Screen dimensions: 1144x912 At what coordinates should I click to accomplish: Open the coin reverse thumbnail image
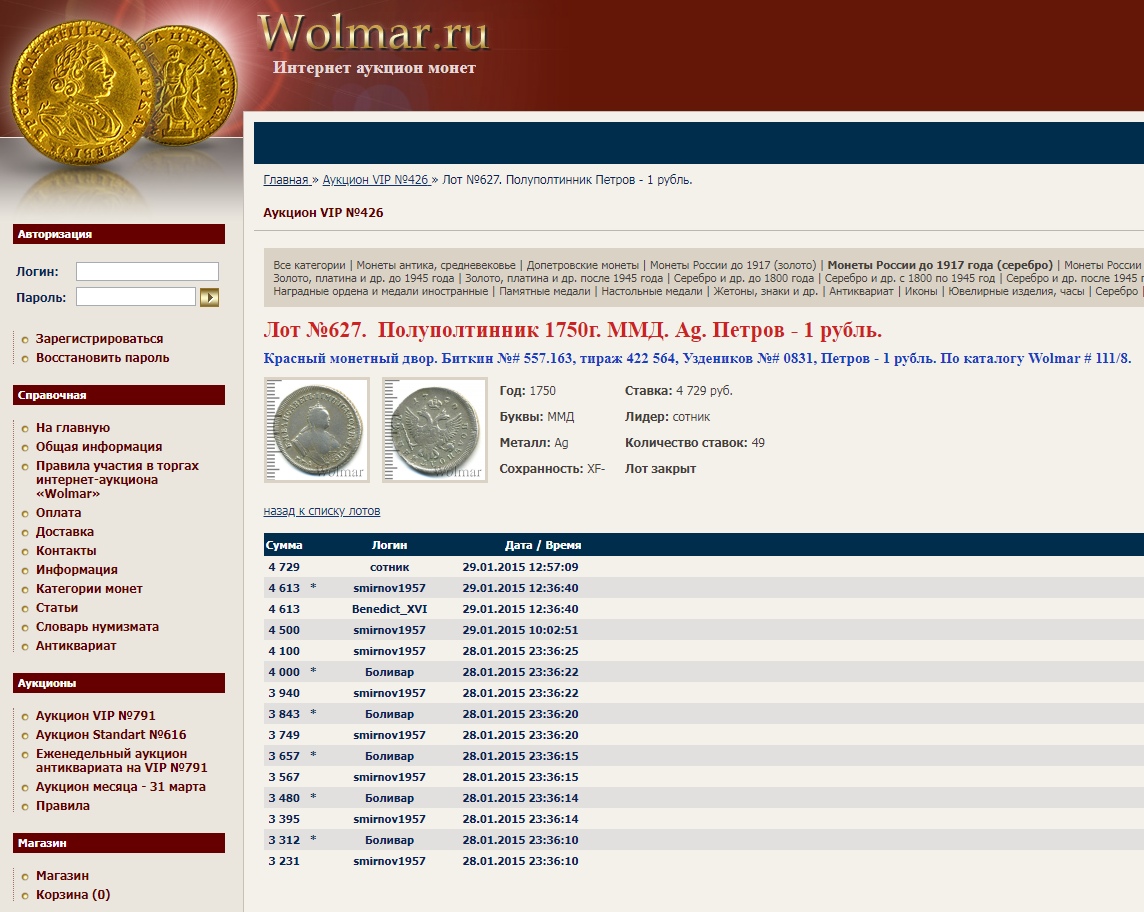pos(435,429)
